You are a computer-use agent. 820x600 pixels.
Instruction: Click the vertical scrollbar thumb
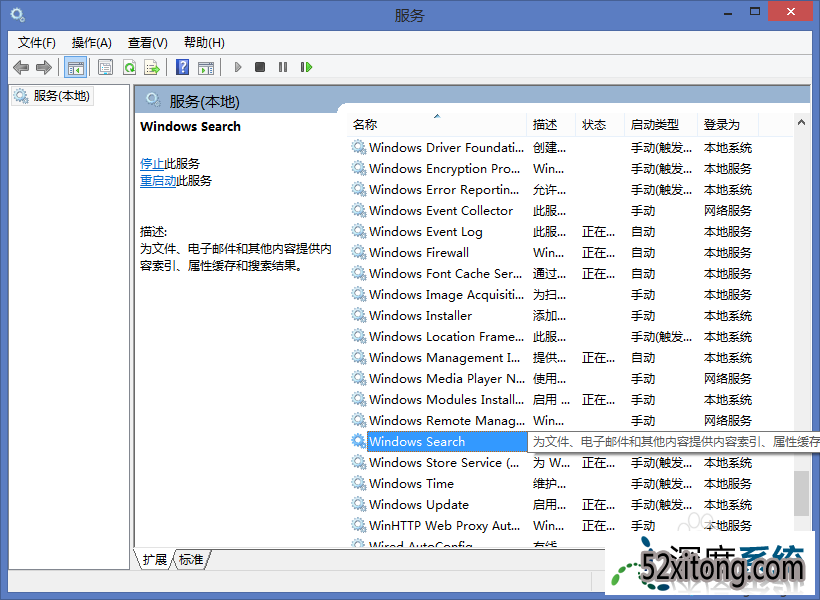coord(801,493)
